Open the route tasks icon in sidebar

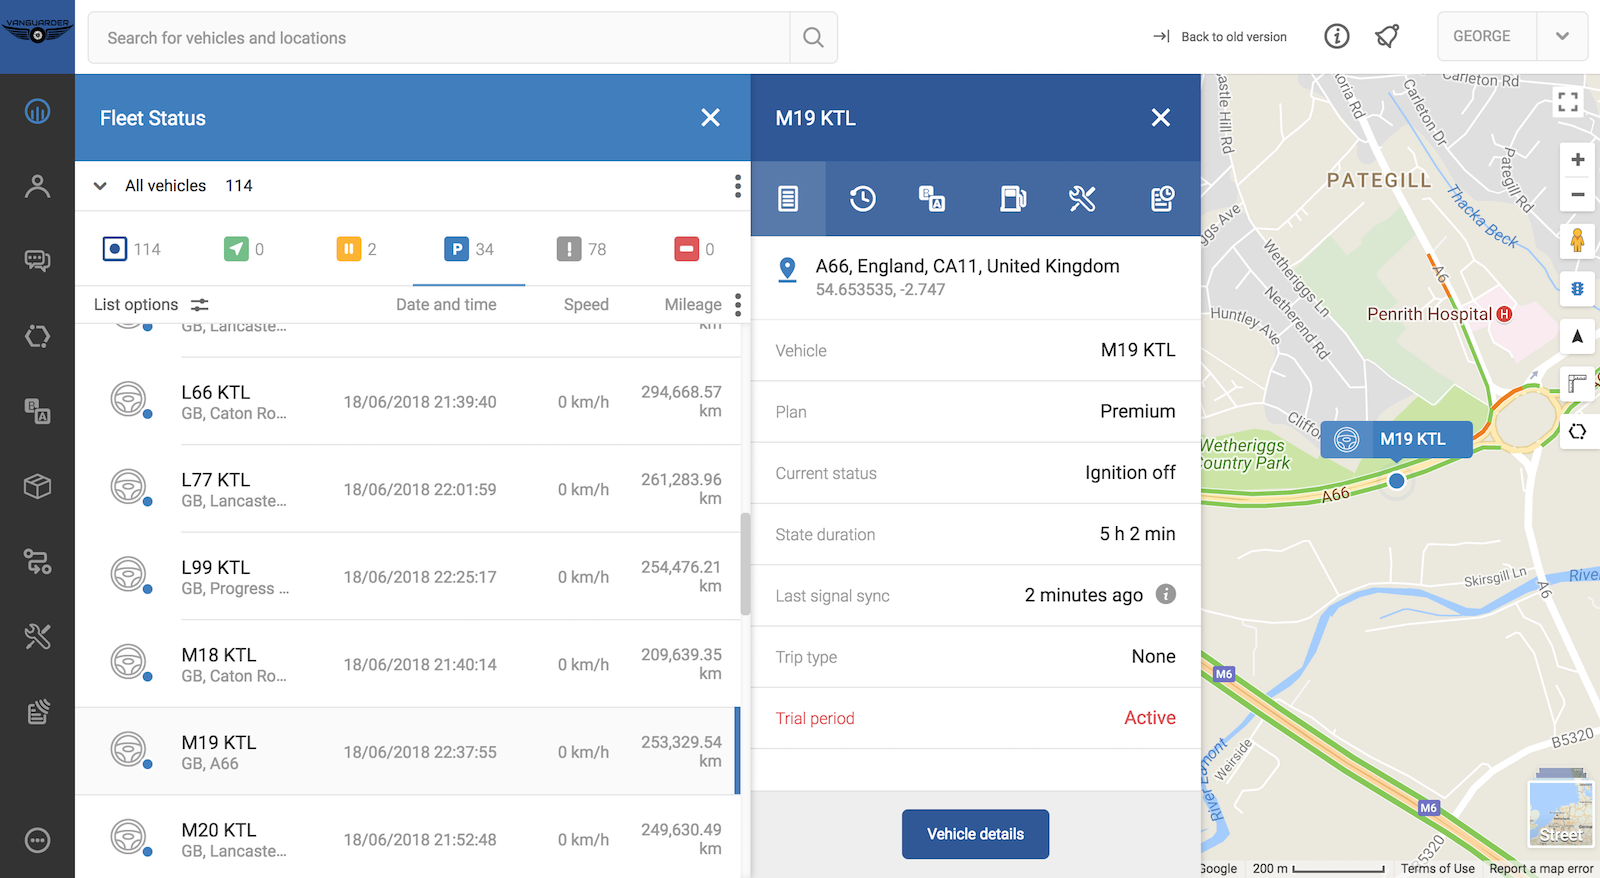[37, 561]
